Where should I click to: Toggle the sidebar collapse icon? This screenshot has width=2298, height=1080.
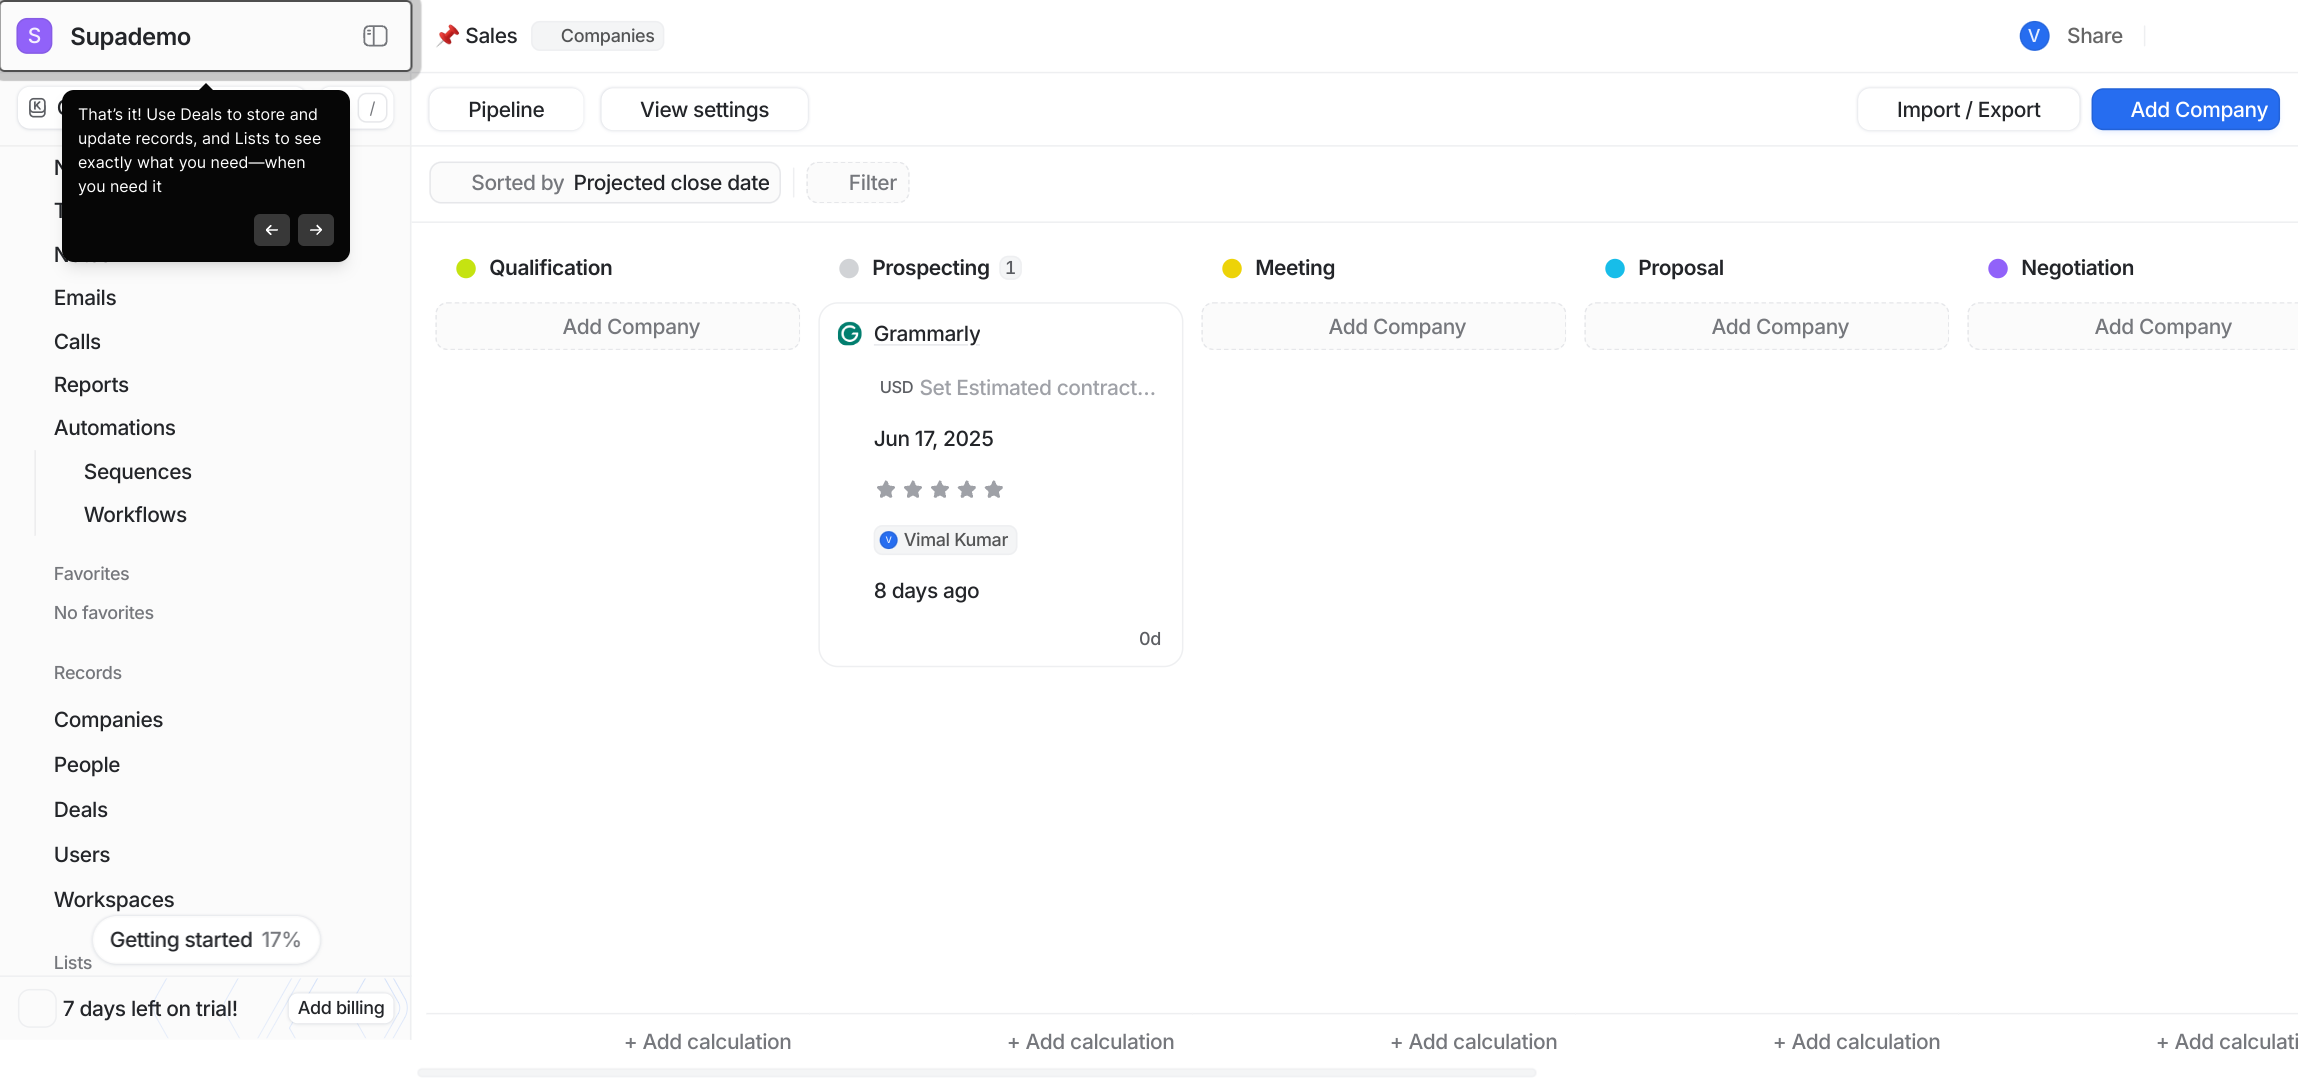[x=375, y=36]
